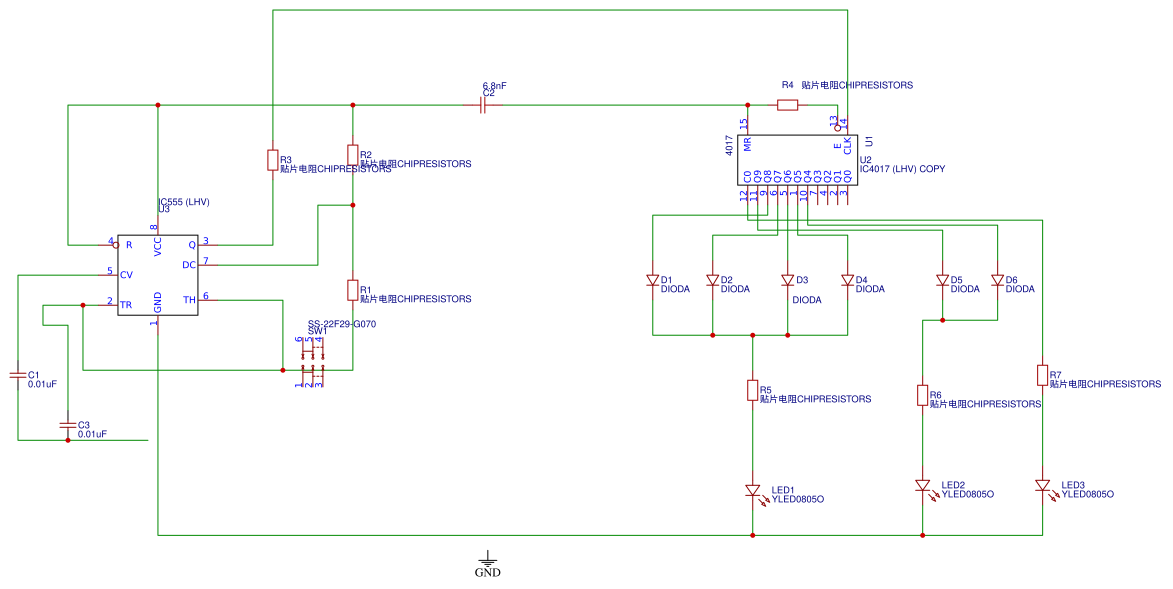
Task: Select the "SS-22F29-G070" switch part label
Action: click(x=342, y=324)
